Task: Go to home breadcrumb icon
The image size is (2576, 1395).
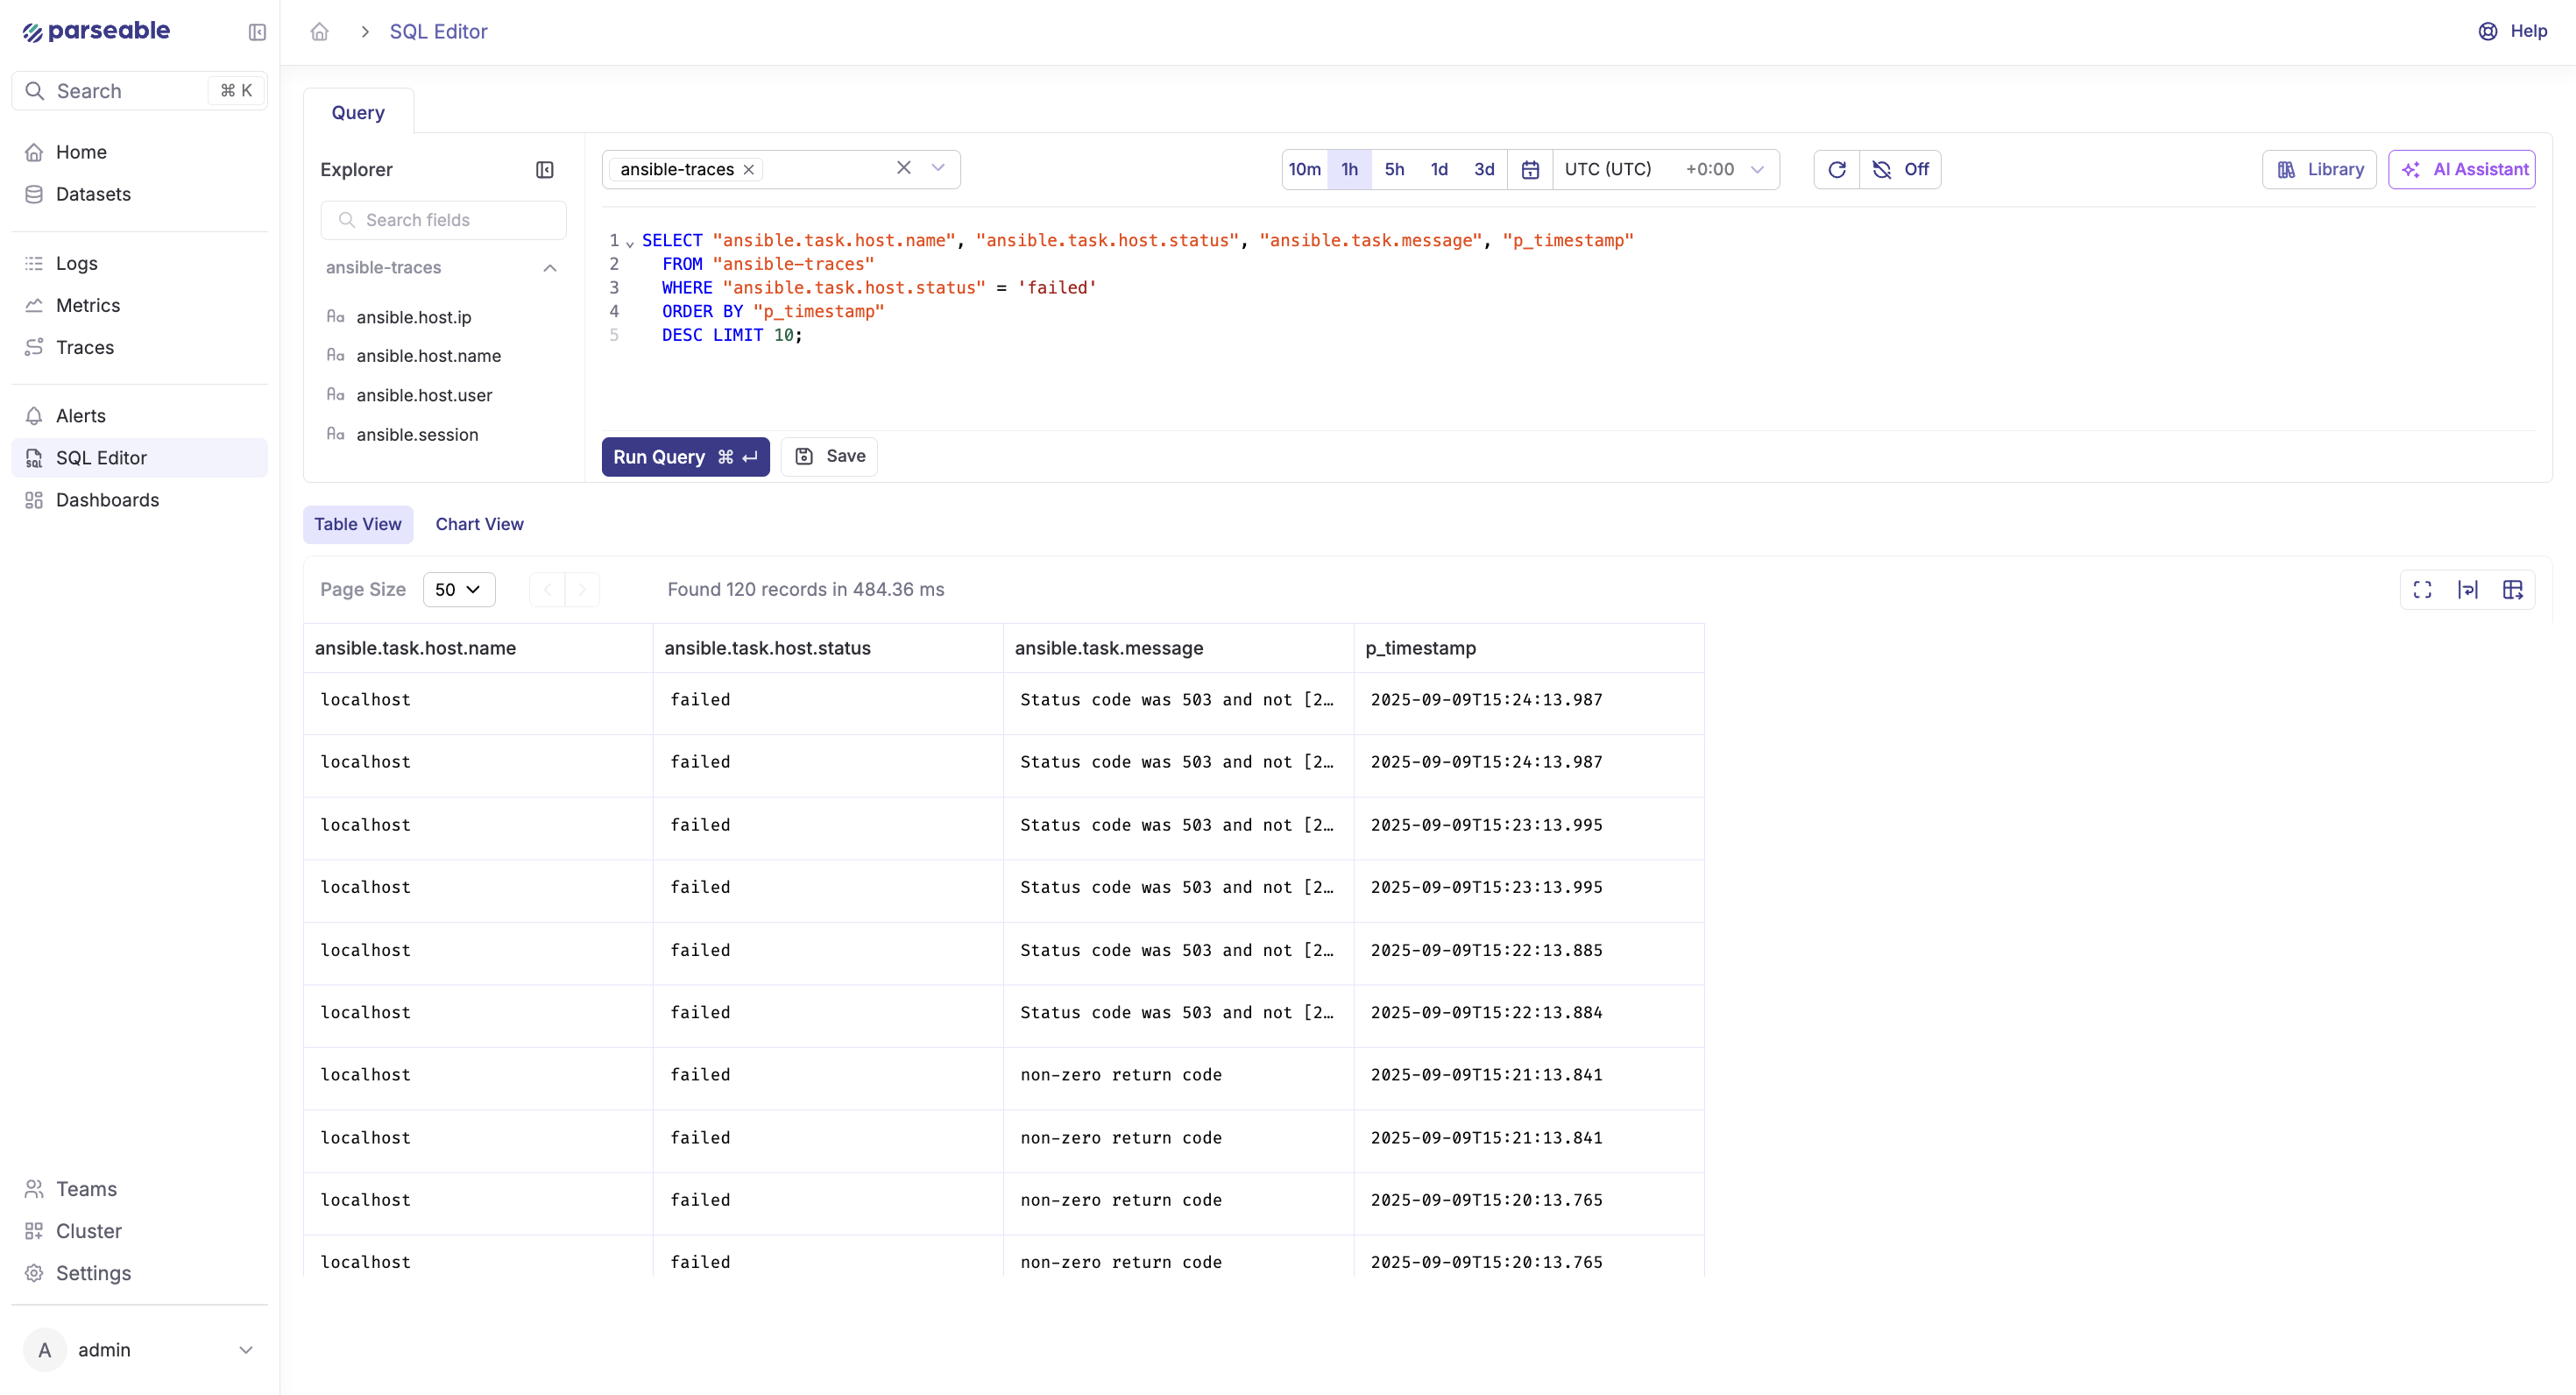Action: (x=319, y=32)
